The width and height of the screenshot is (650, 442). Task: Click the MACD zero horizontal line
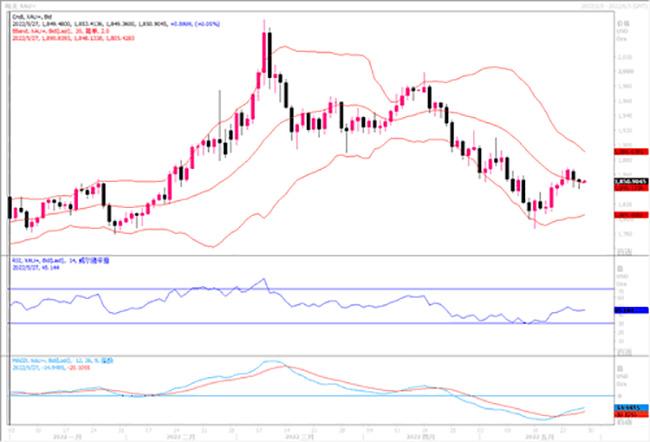pos(300,395)
